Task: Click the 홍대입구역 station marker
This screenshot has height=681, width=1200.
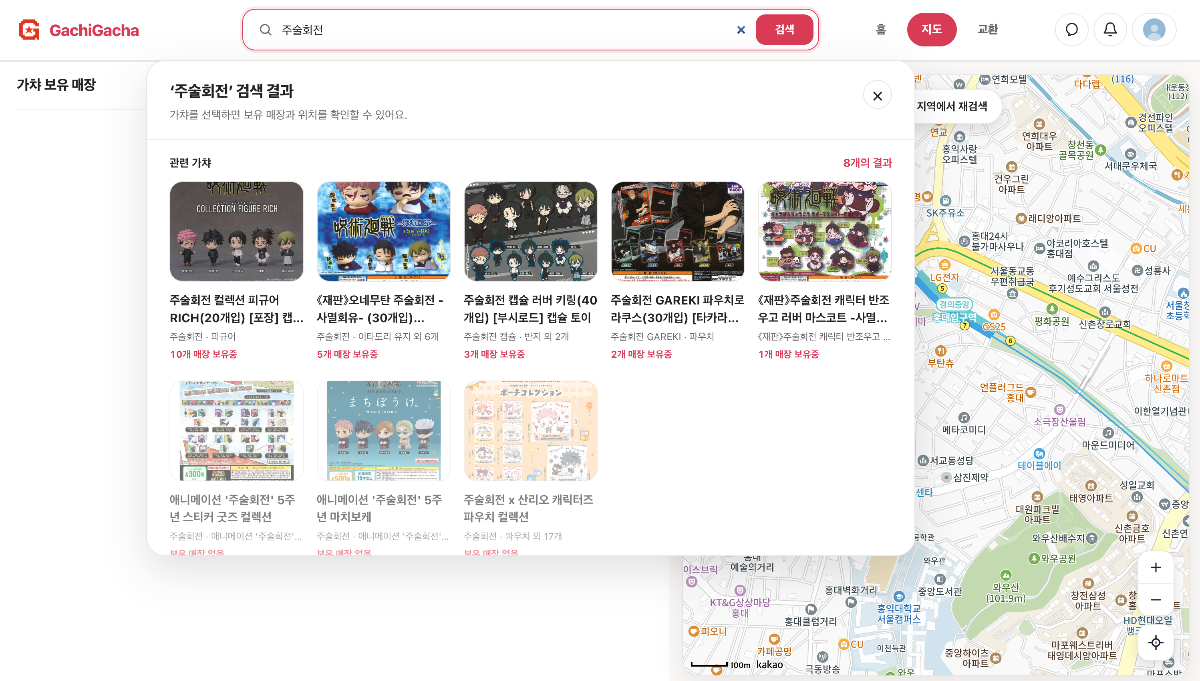Action: [x=954, y=317]
